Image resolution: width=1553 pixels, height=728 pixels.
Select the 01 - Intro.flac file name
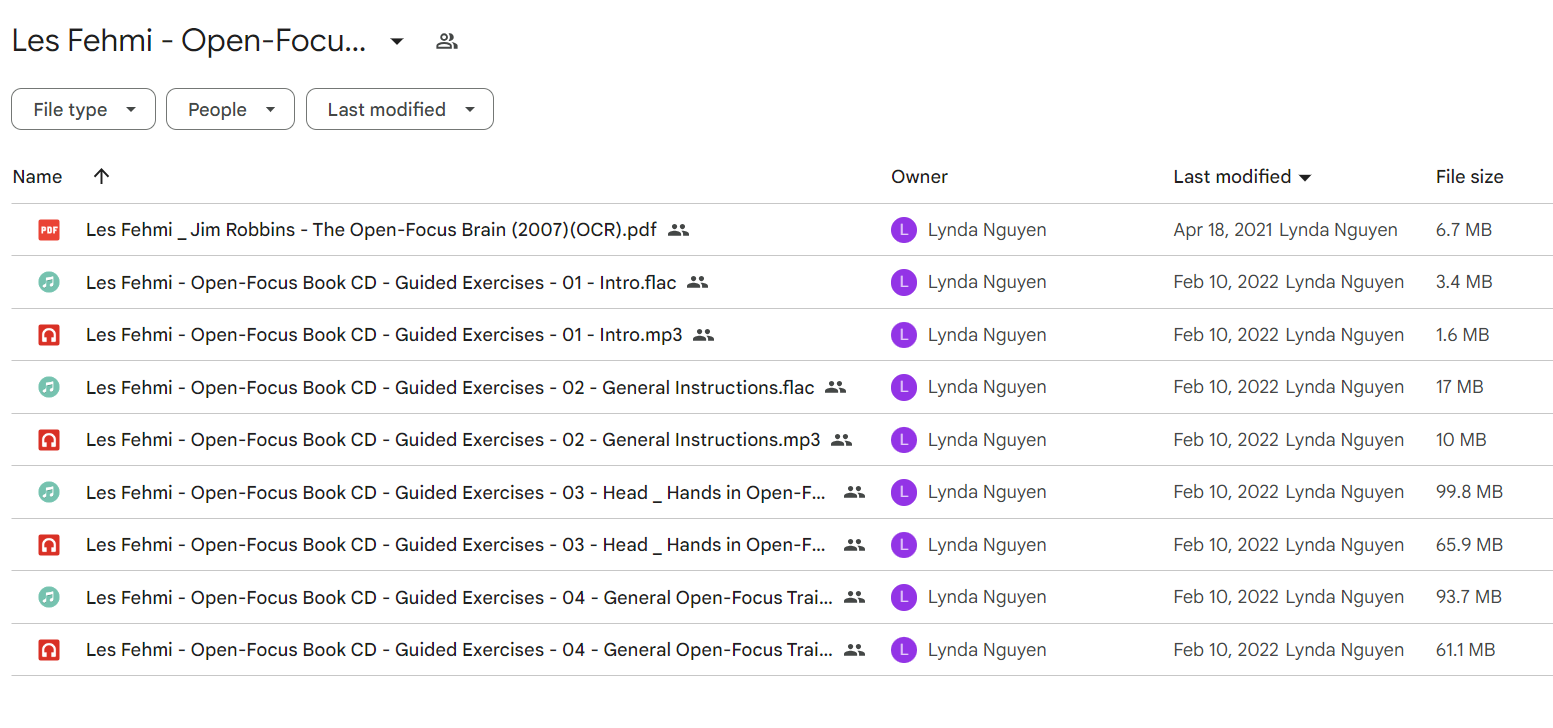coord(381,282)
